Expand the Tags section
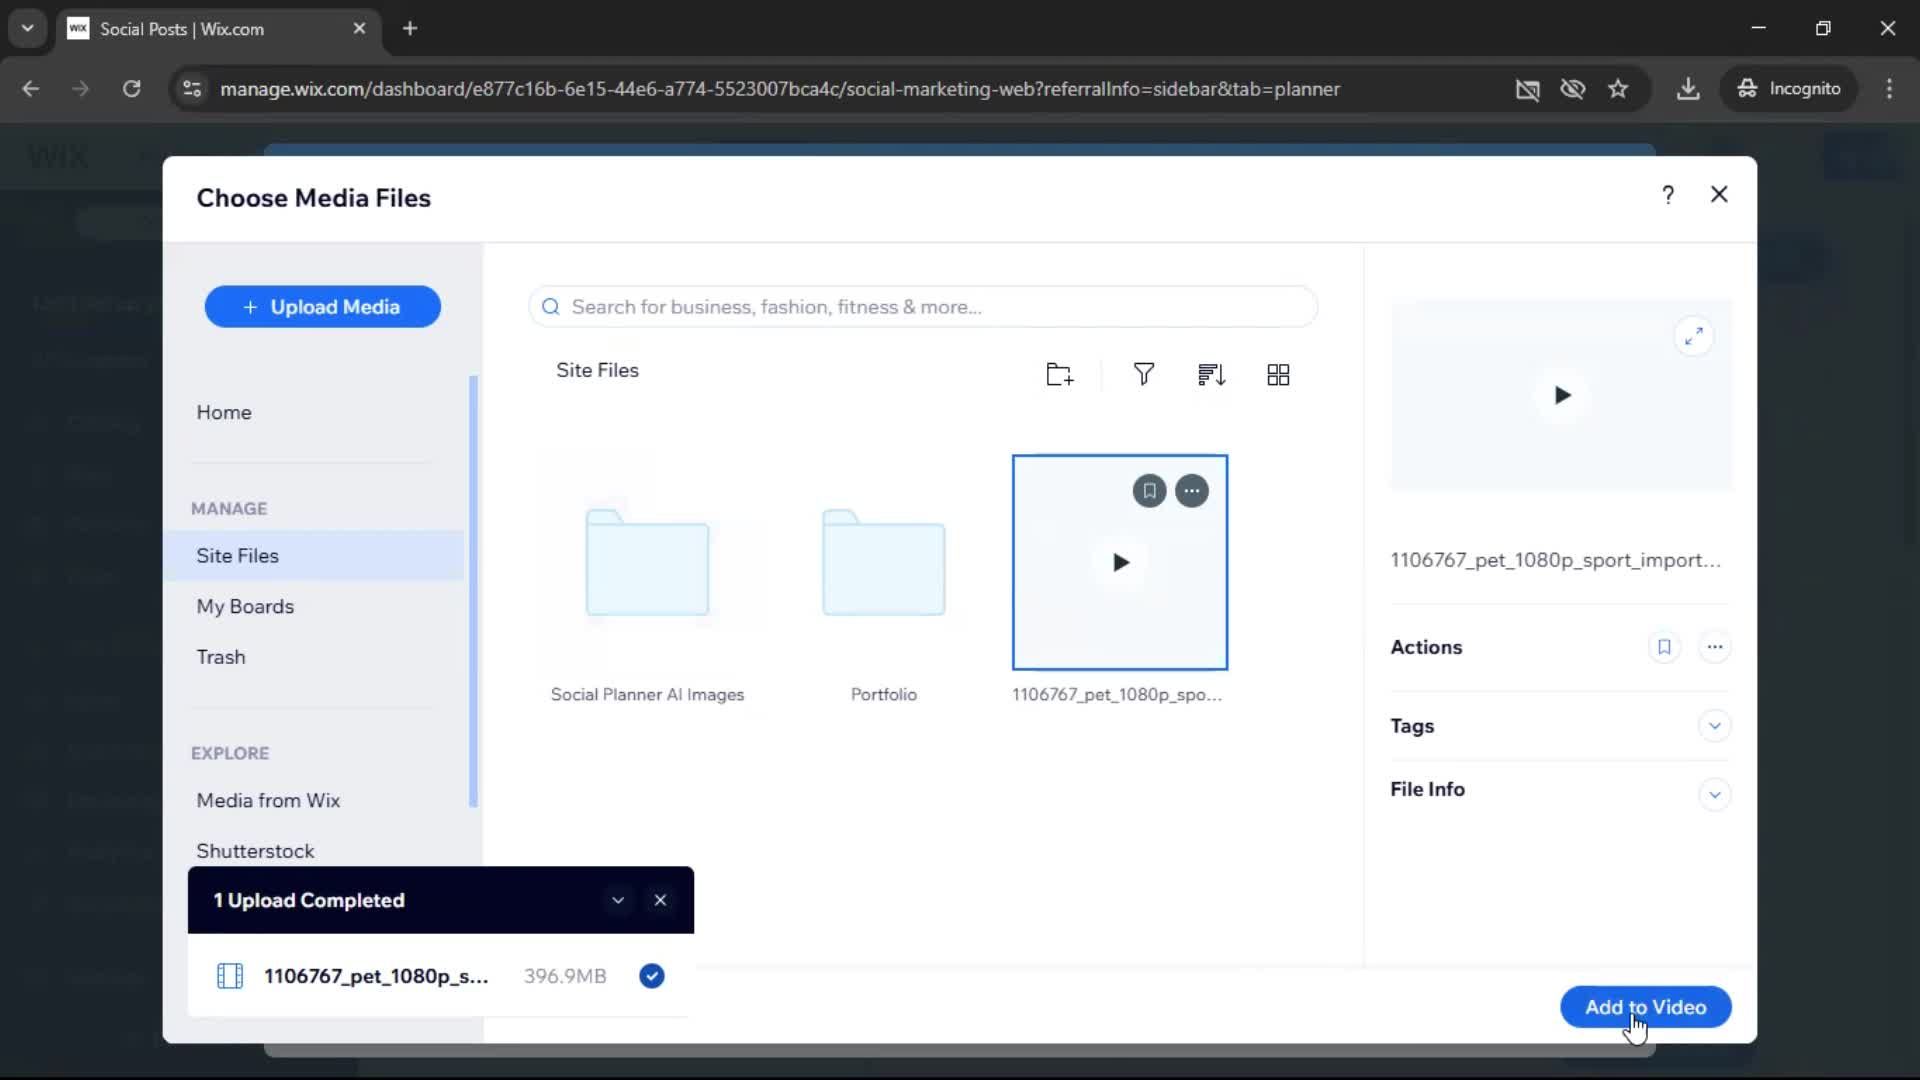The height and width of the screenshot is (1080, 1920). (x=1714, y=726)
